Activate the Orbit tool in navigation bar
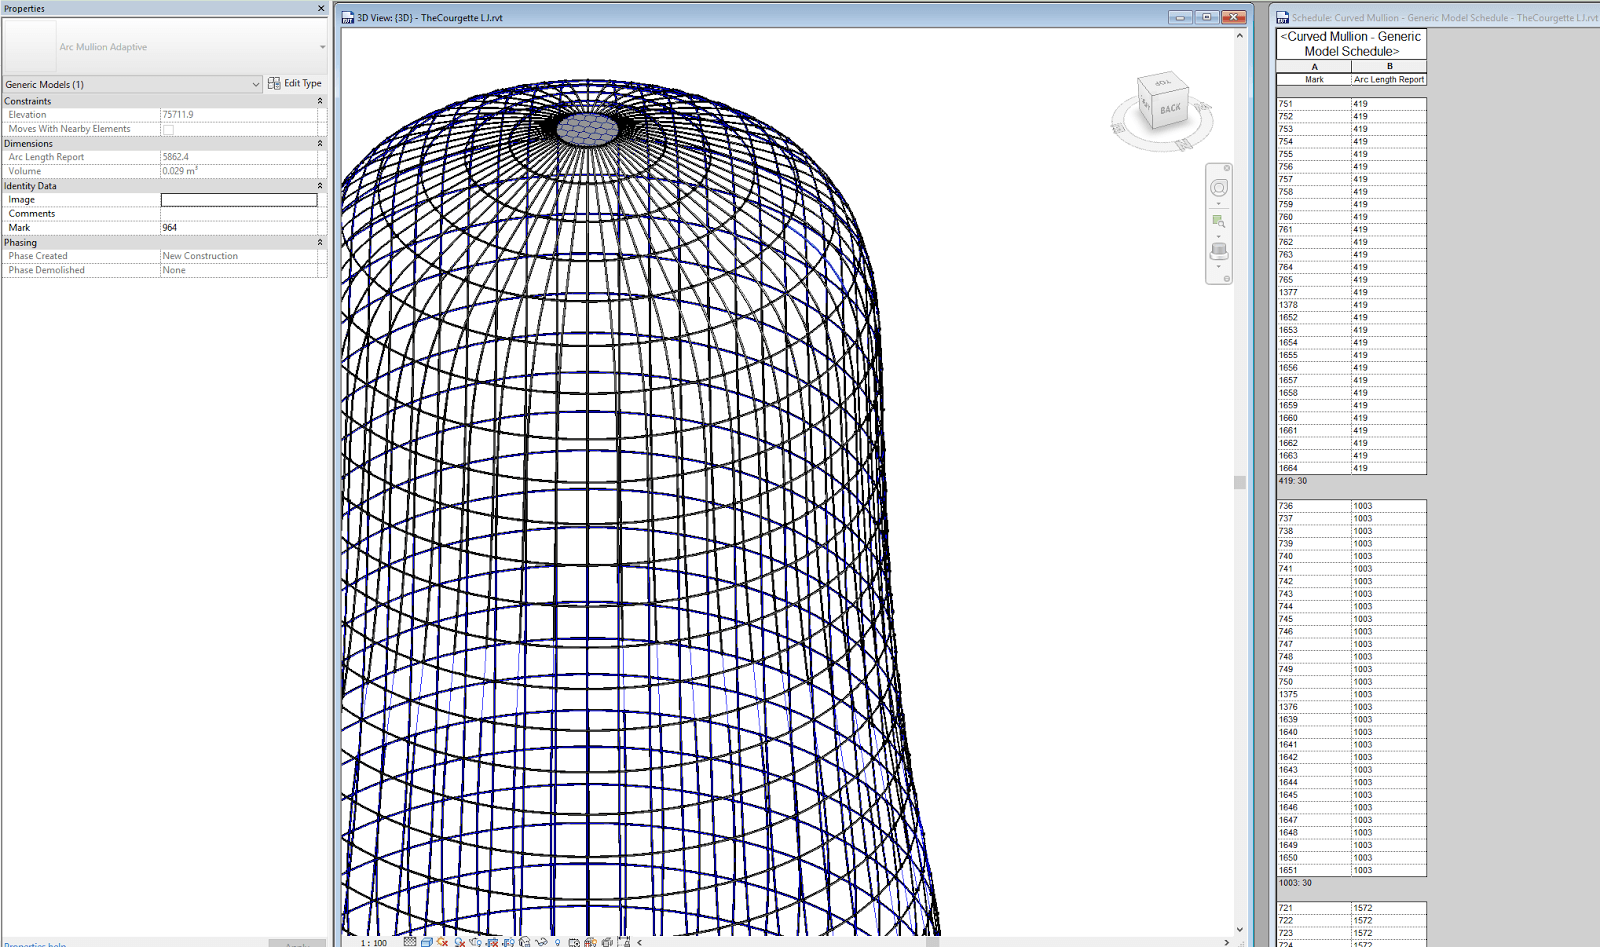Screen dimensions: 1600x947 click(1218, 251)
